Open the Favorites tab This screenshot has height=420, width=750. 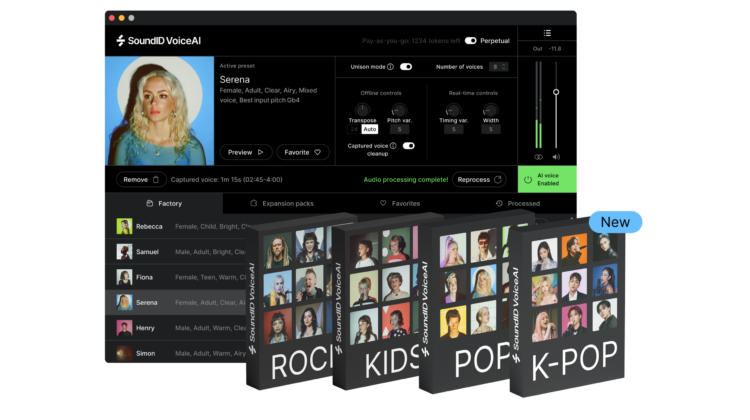click(x=400, y=203)
